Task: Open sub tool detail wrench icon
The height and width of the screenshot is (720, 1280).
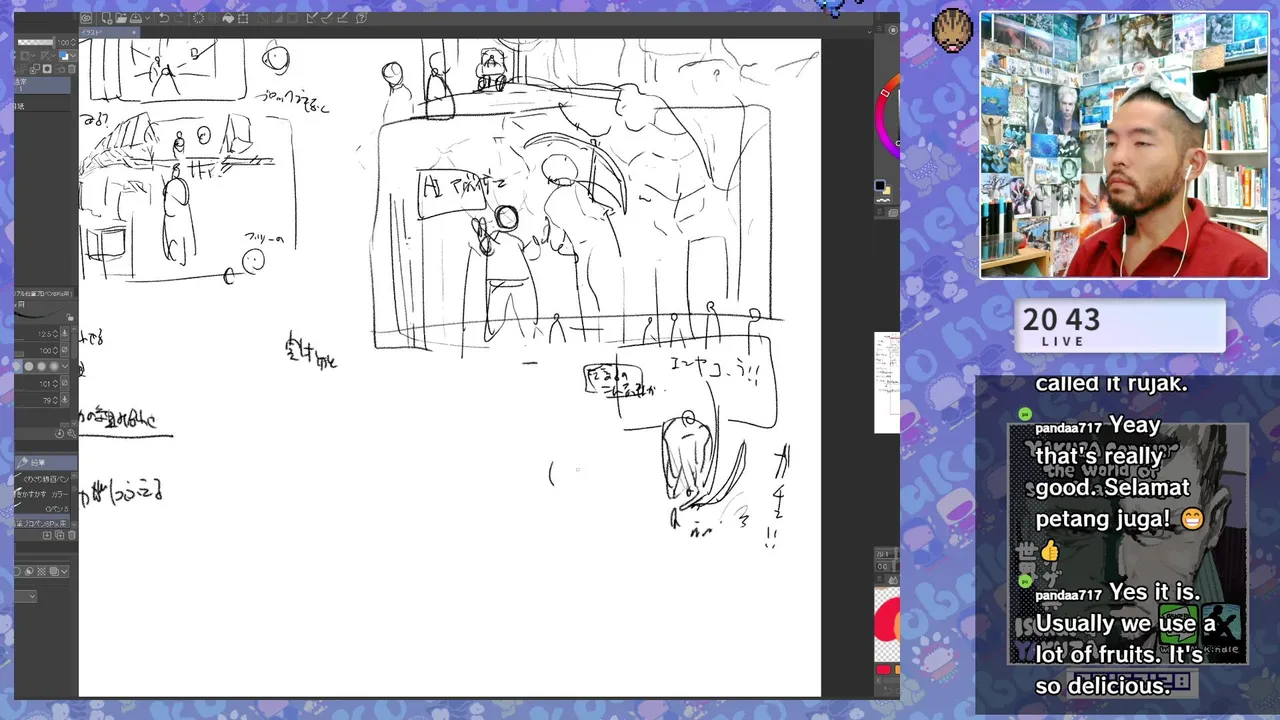Action: click(x=71, y=433)
